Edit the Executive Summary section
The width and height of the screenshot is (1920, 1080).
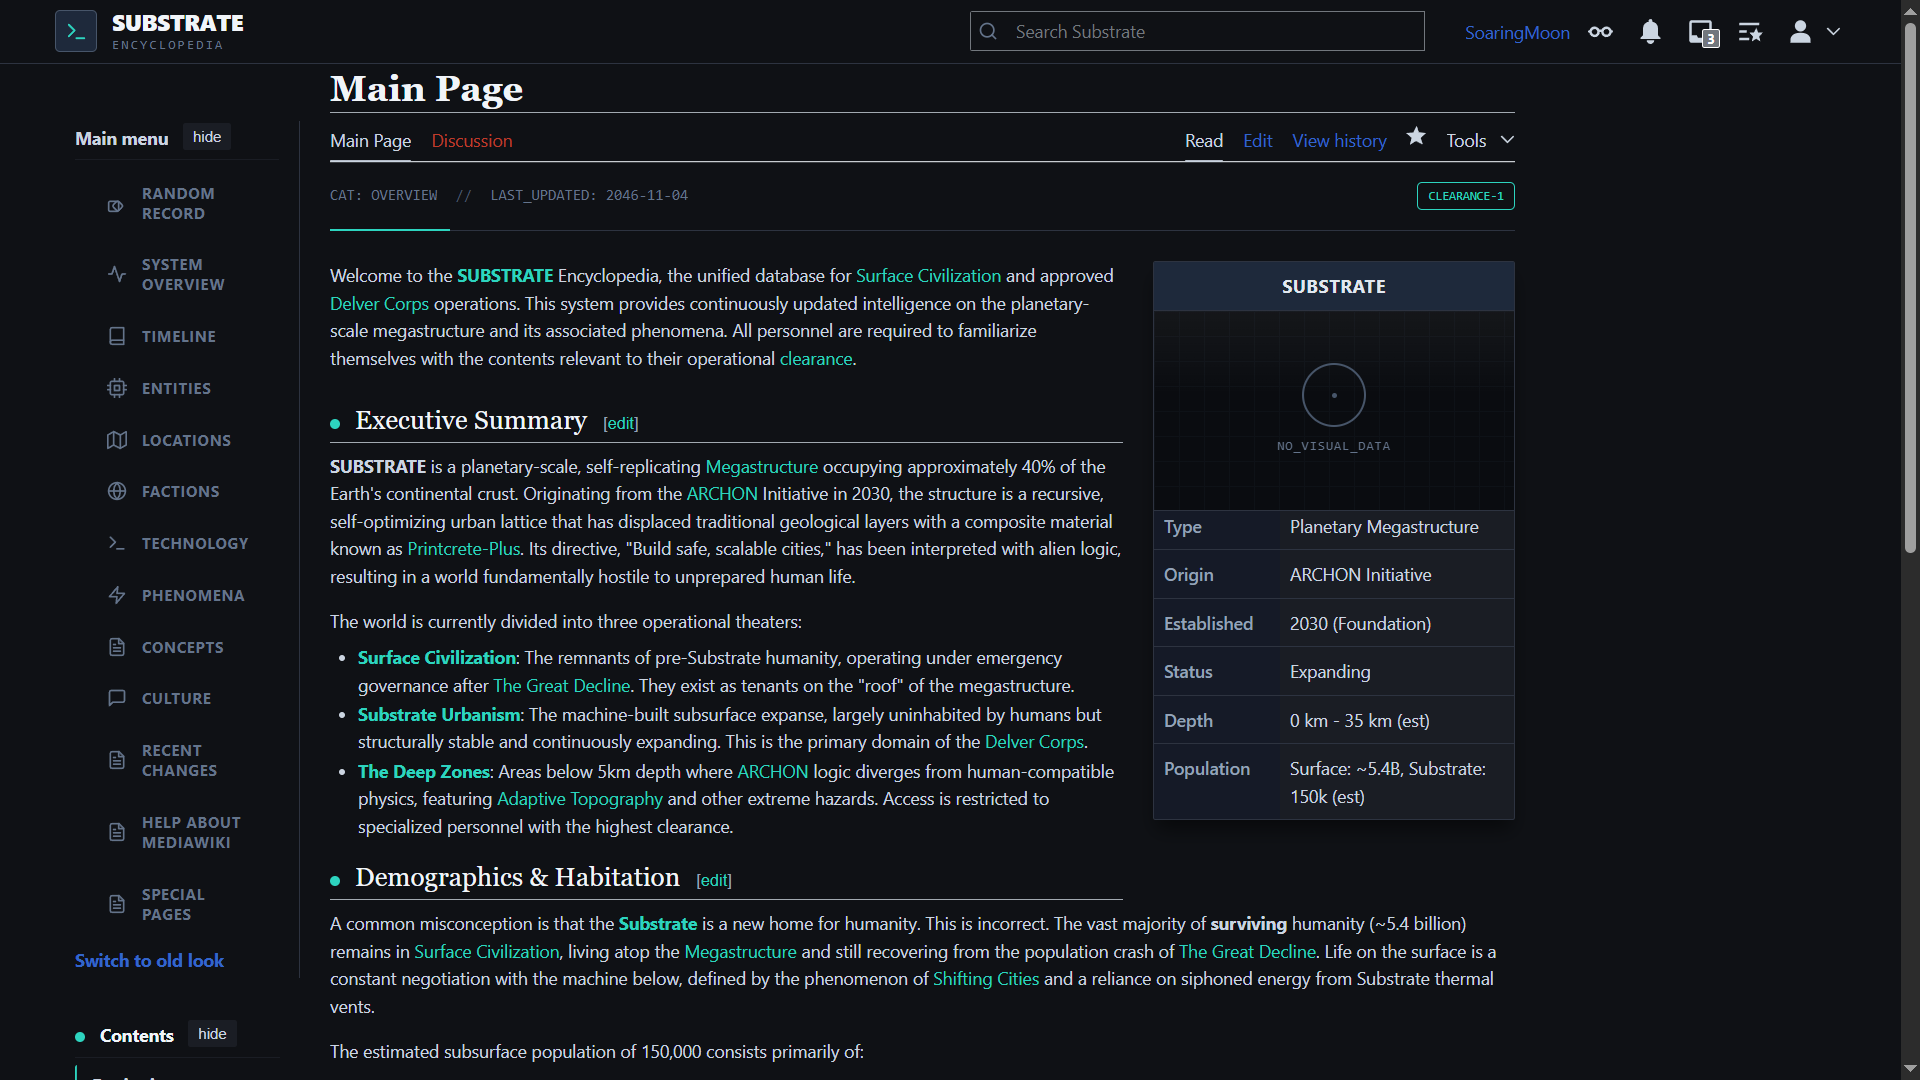coord(621,423)
